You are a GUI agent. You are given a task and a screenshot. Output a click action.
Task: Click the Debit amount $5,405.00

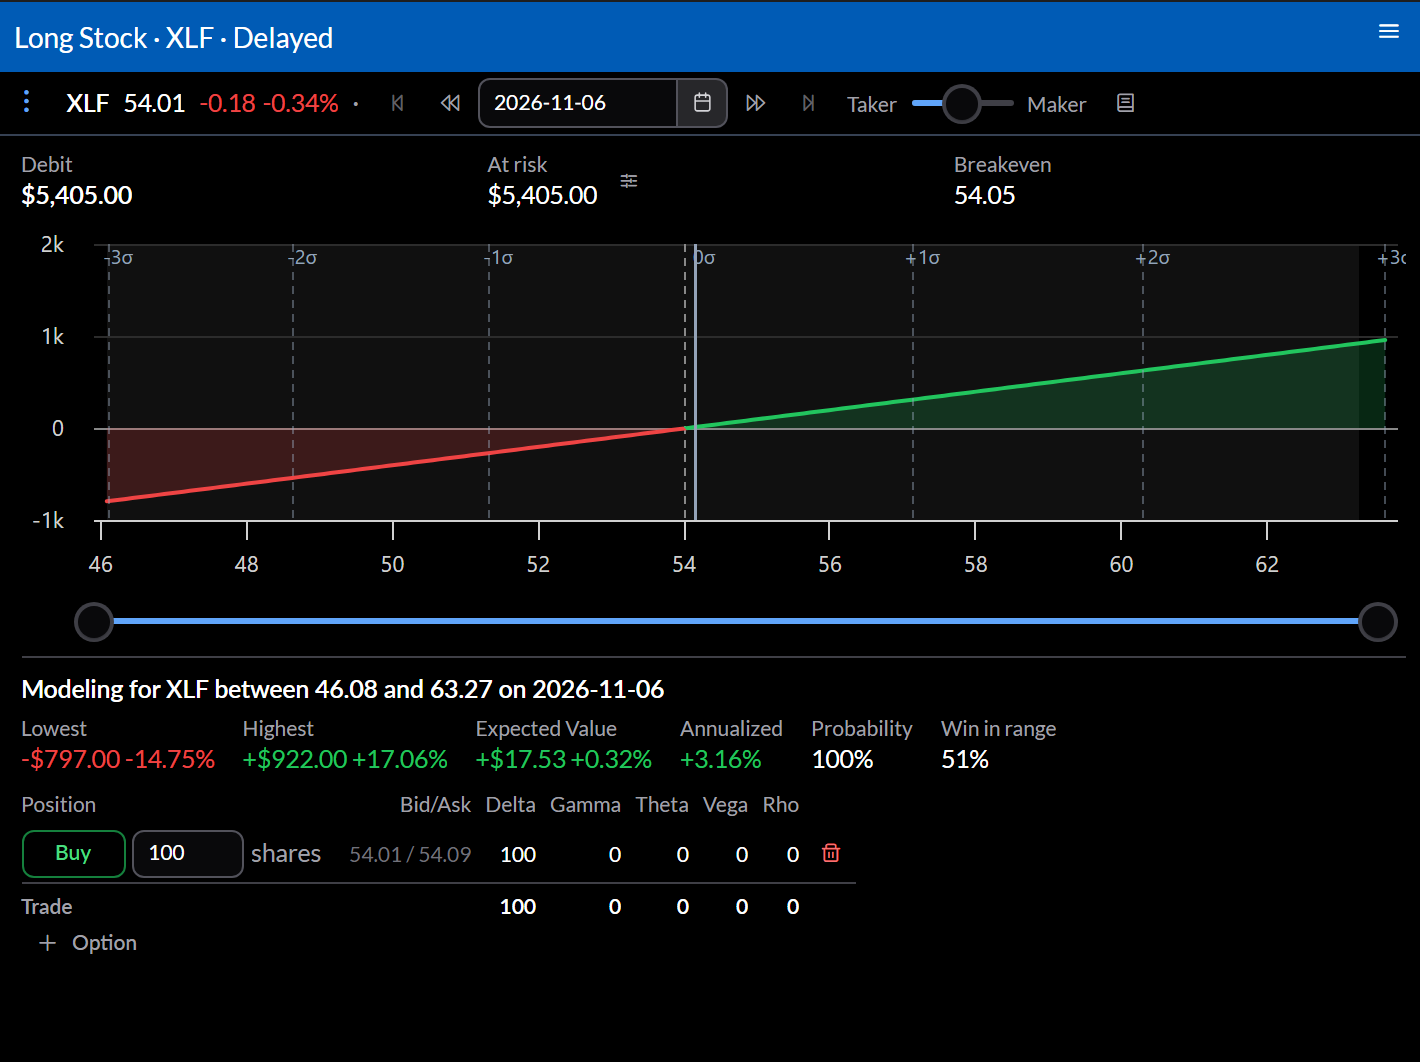point(77,195)
